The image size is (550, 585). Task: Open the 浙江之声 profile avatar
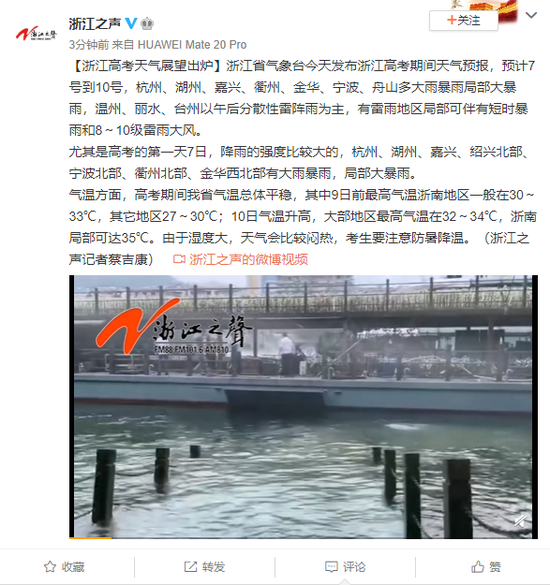(x=36, y=34)
